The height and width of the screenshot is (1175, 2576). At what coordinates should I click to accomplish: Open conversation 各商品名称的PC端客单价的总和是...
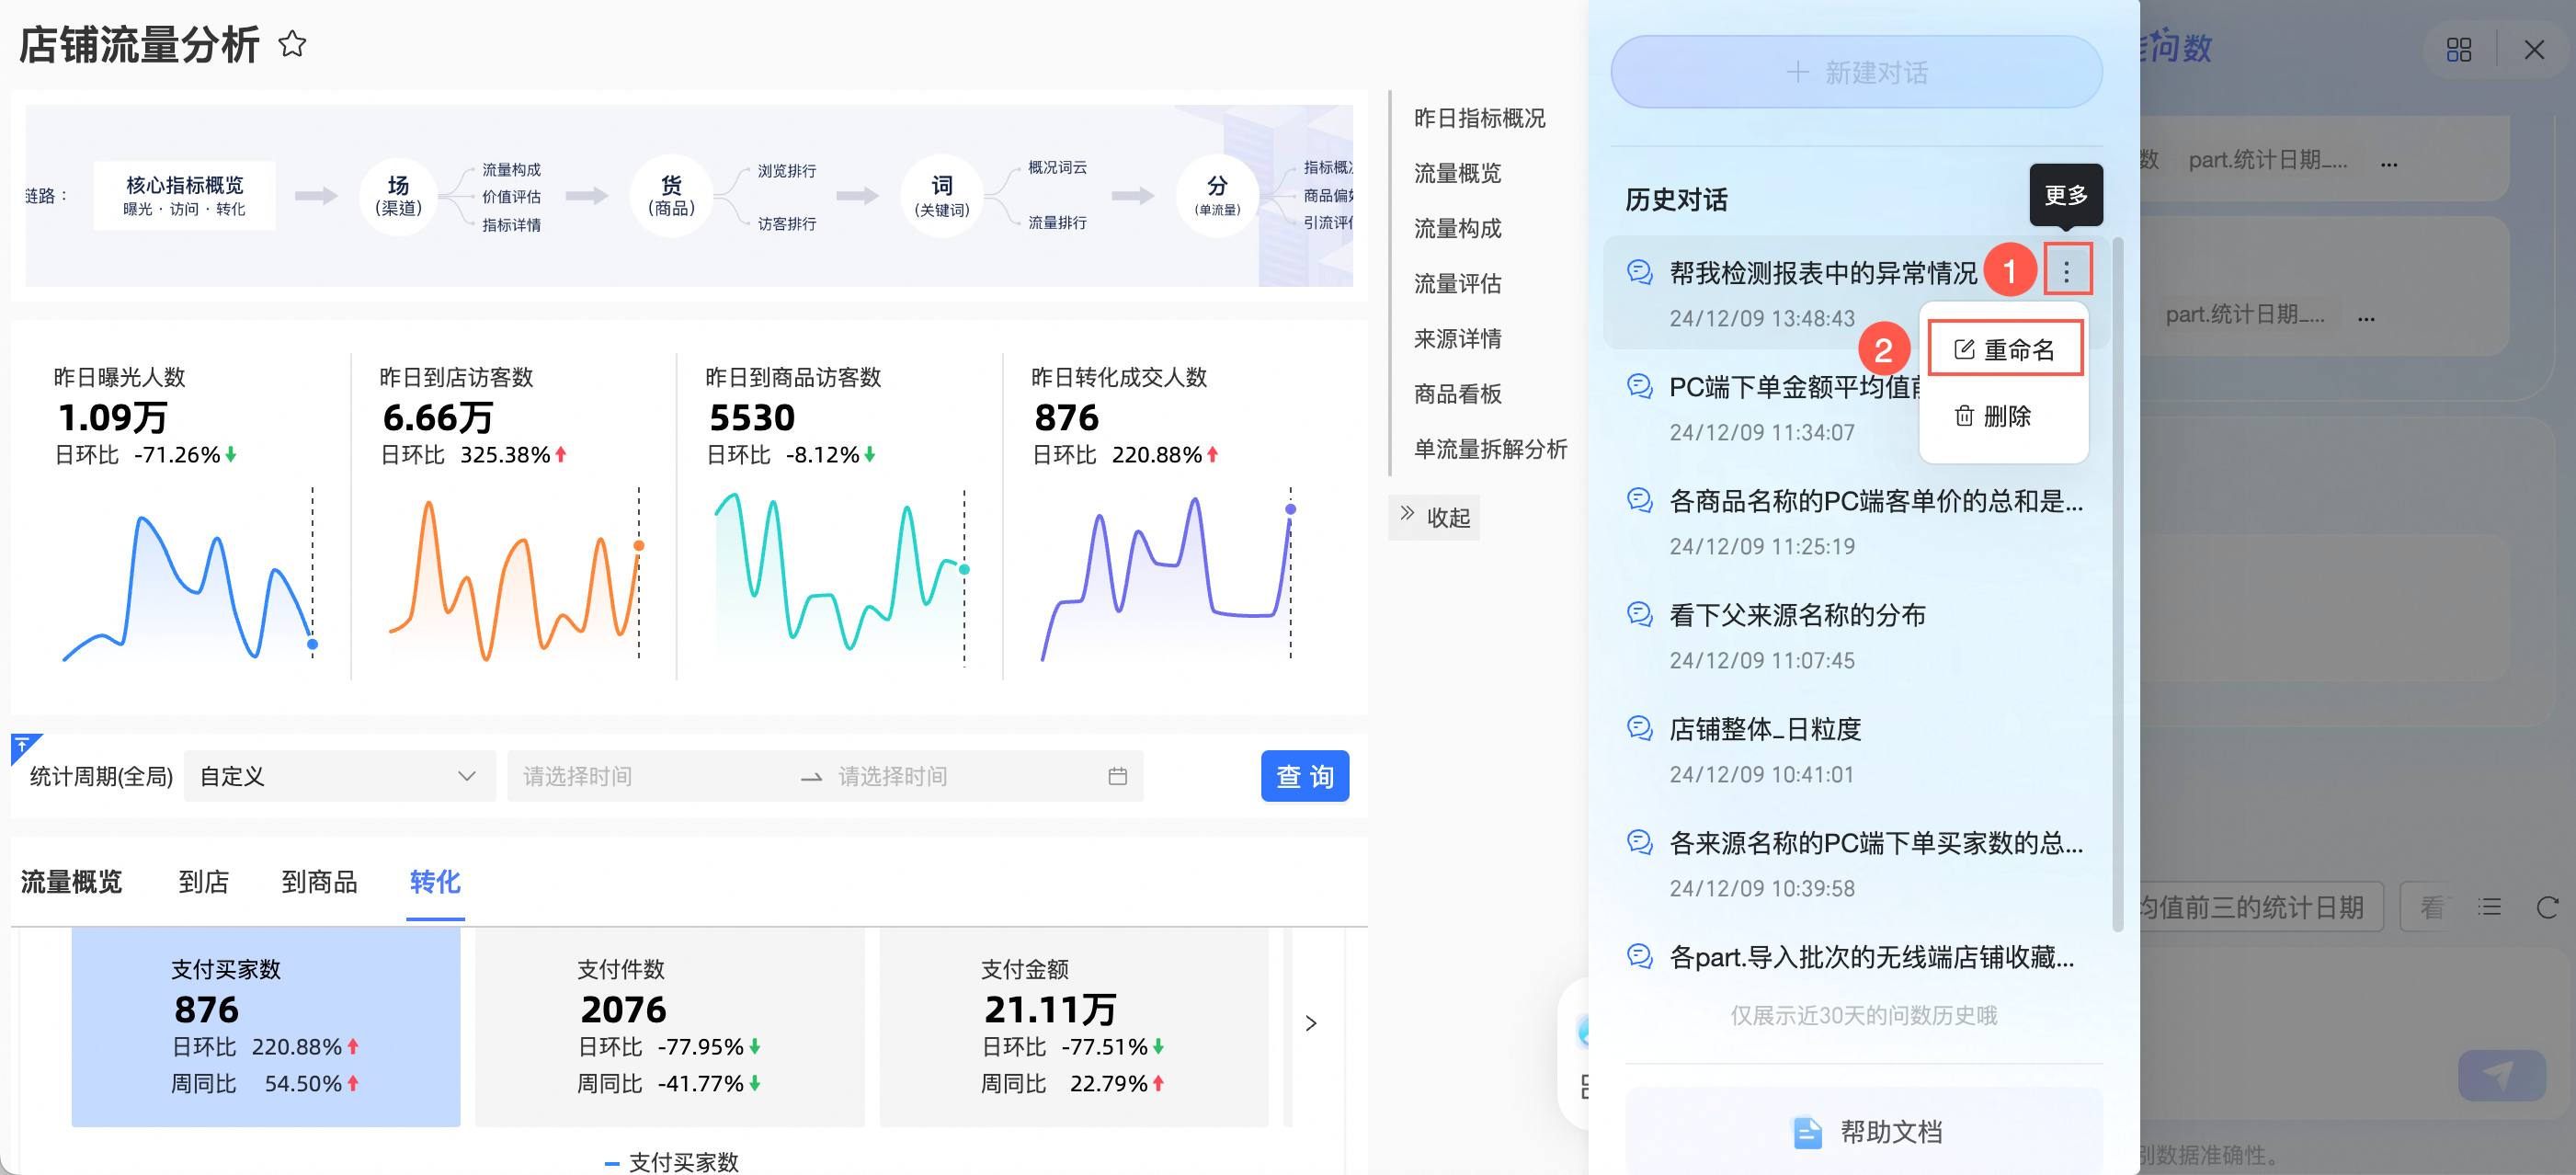pyautogui.click(x=1876, y=501)
